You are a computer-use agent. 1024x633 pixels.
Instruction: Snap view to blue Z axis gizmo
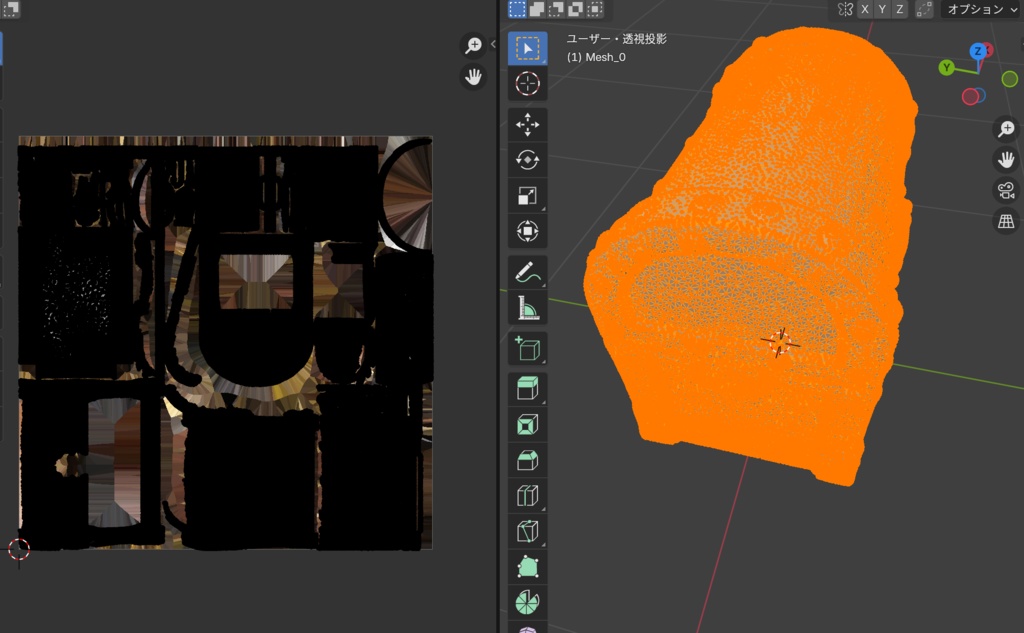pos(978,51)
